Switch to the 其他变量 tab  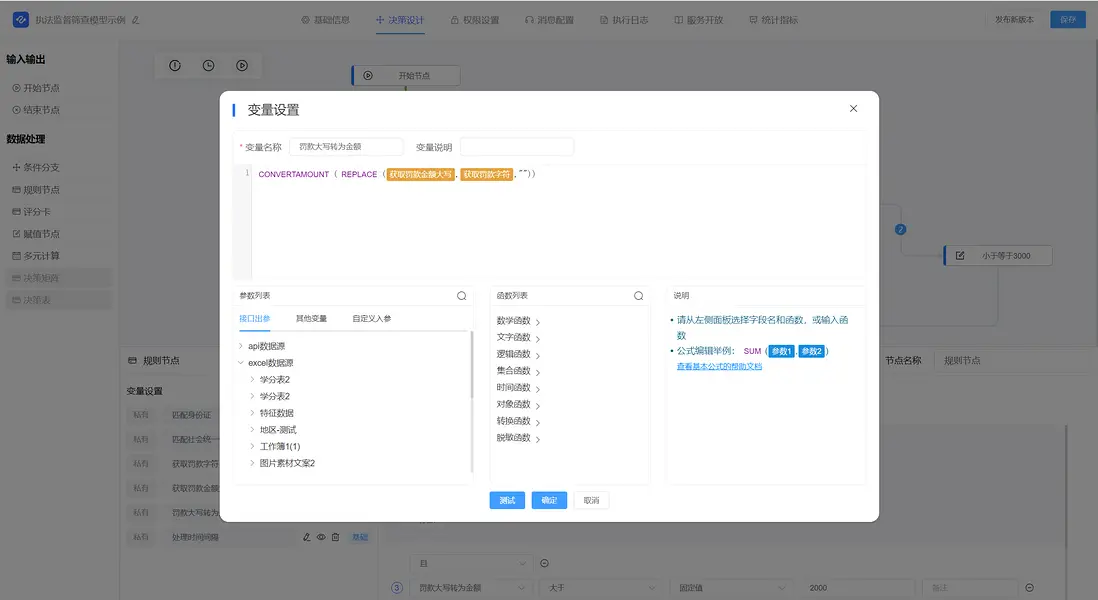click(311, 319)
